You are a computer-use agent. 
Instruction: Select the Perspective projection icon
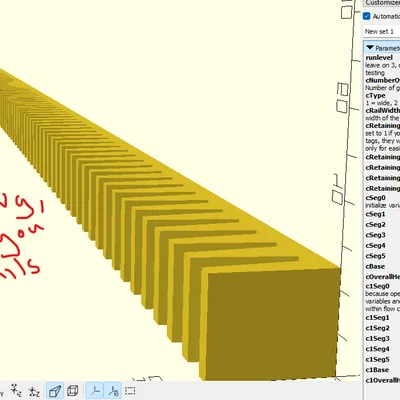(x=55, y=391)
